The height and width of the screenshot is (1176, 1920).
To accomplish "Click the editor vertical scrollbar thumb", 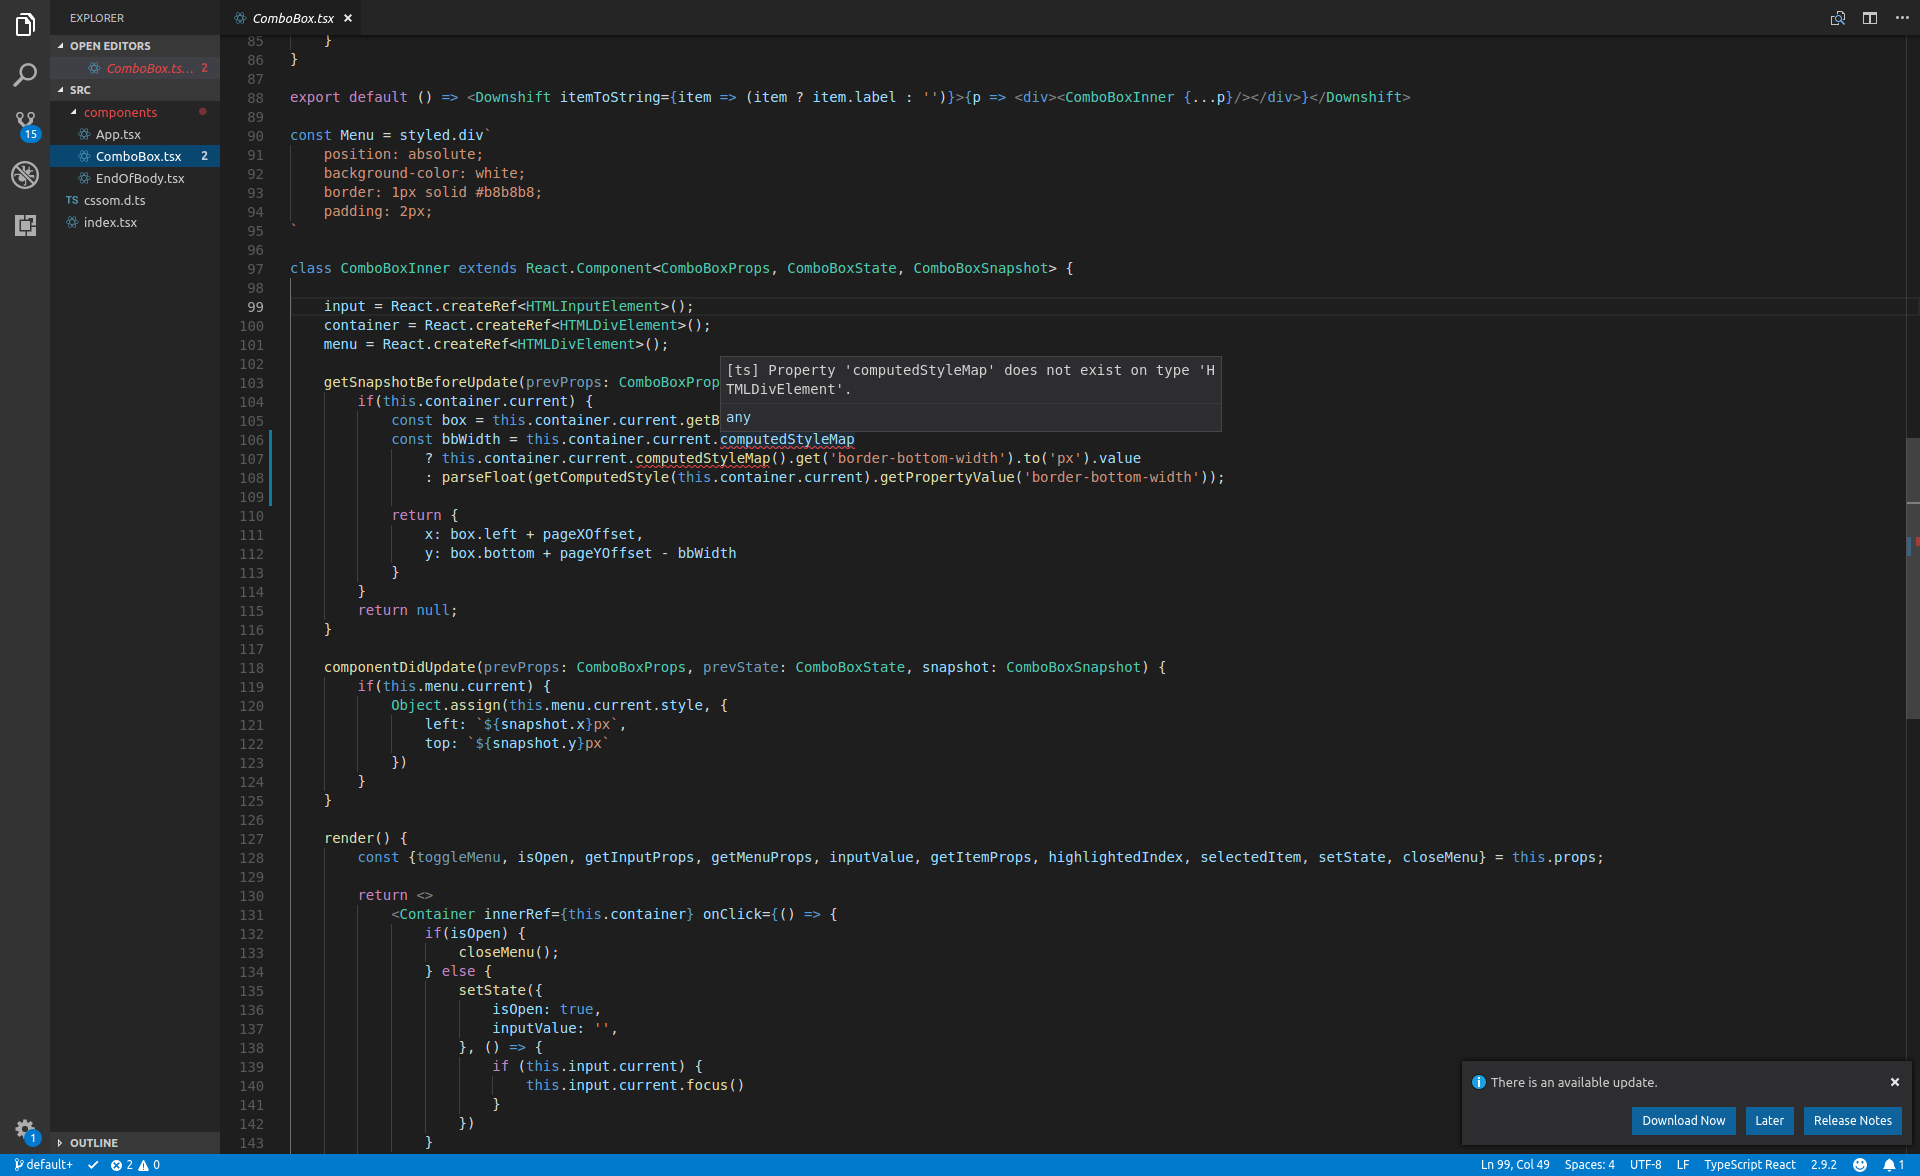I will tap(1912, 578).
